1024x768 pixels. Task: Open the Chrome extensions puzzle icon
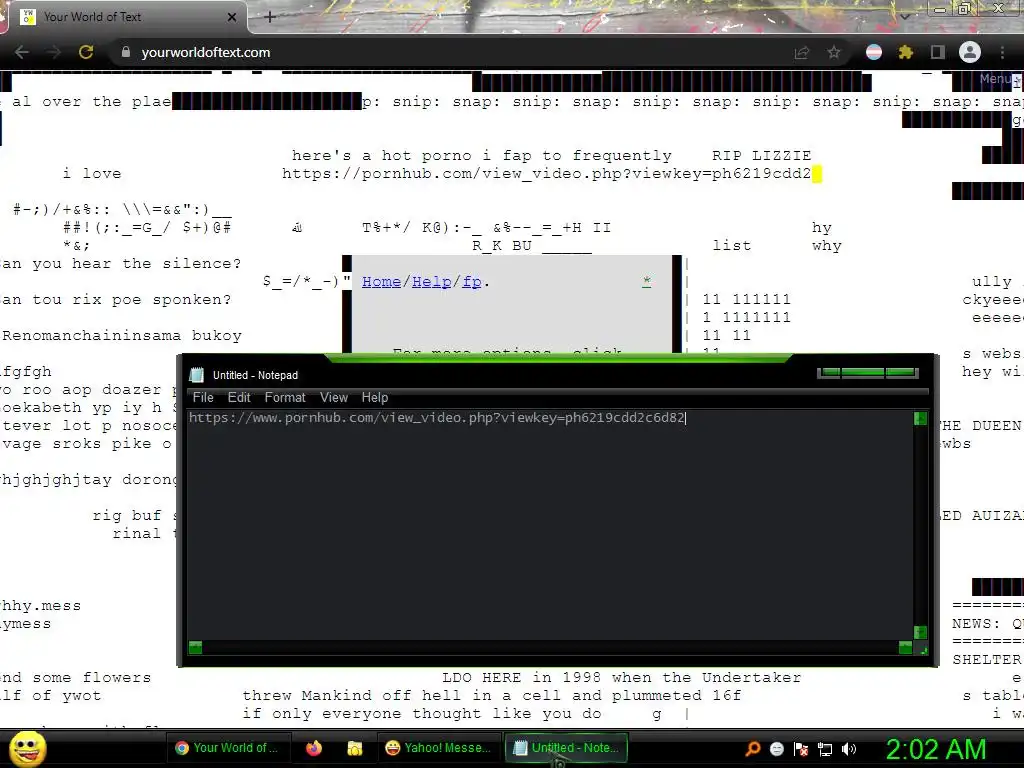click(905, 52)
